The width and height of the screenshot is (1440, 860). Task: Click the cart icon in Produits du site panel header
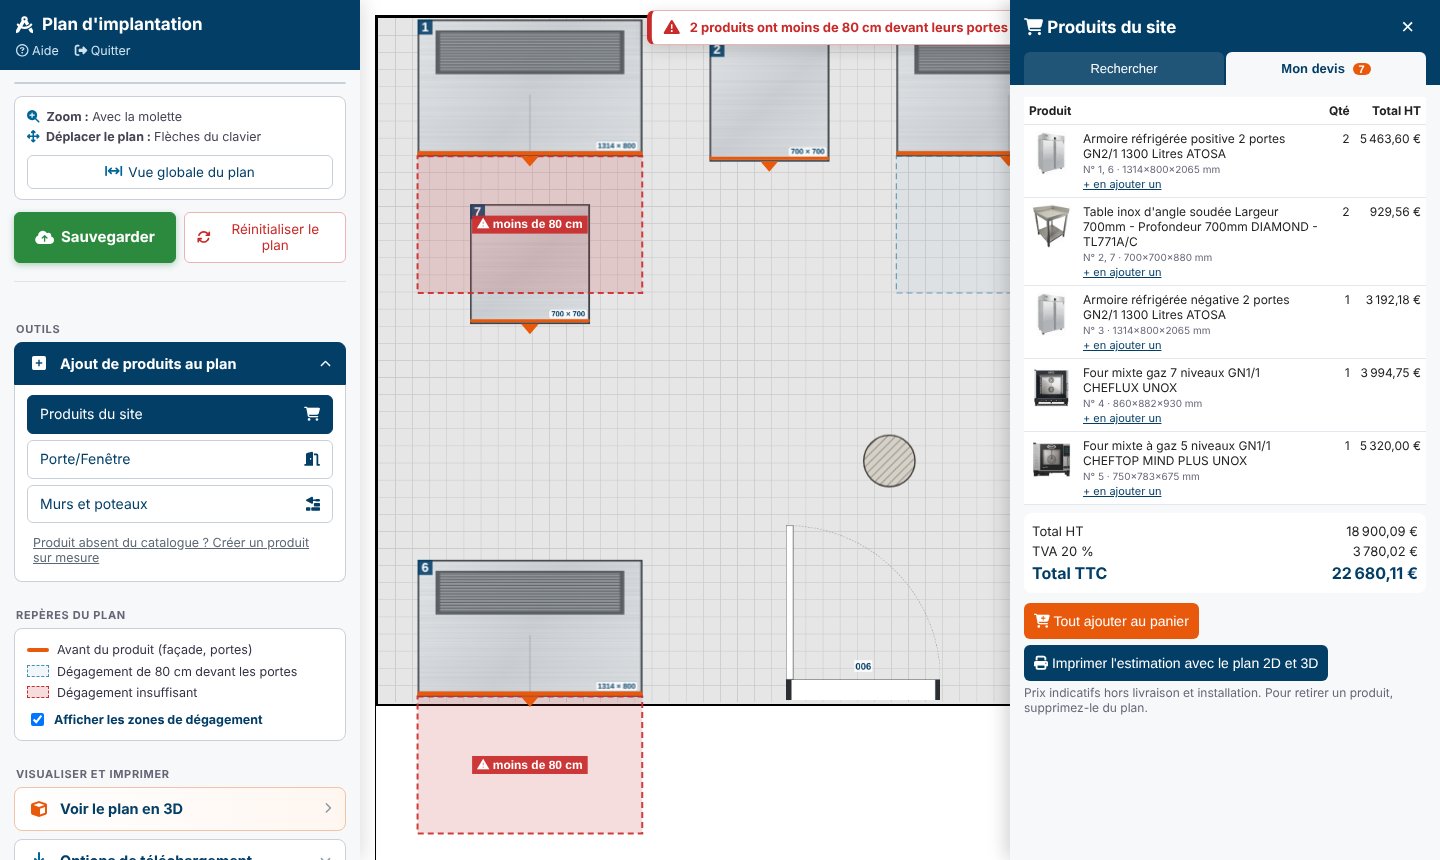point(1034,27)
